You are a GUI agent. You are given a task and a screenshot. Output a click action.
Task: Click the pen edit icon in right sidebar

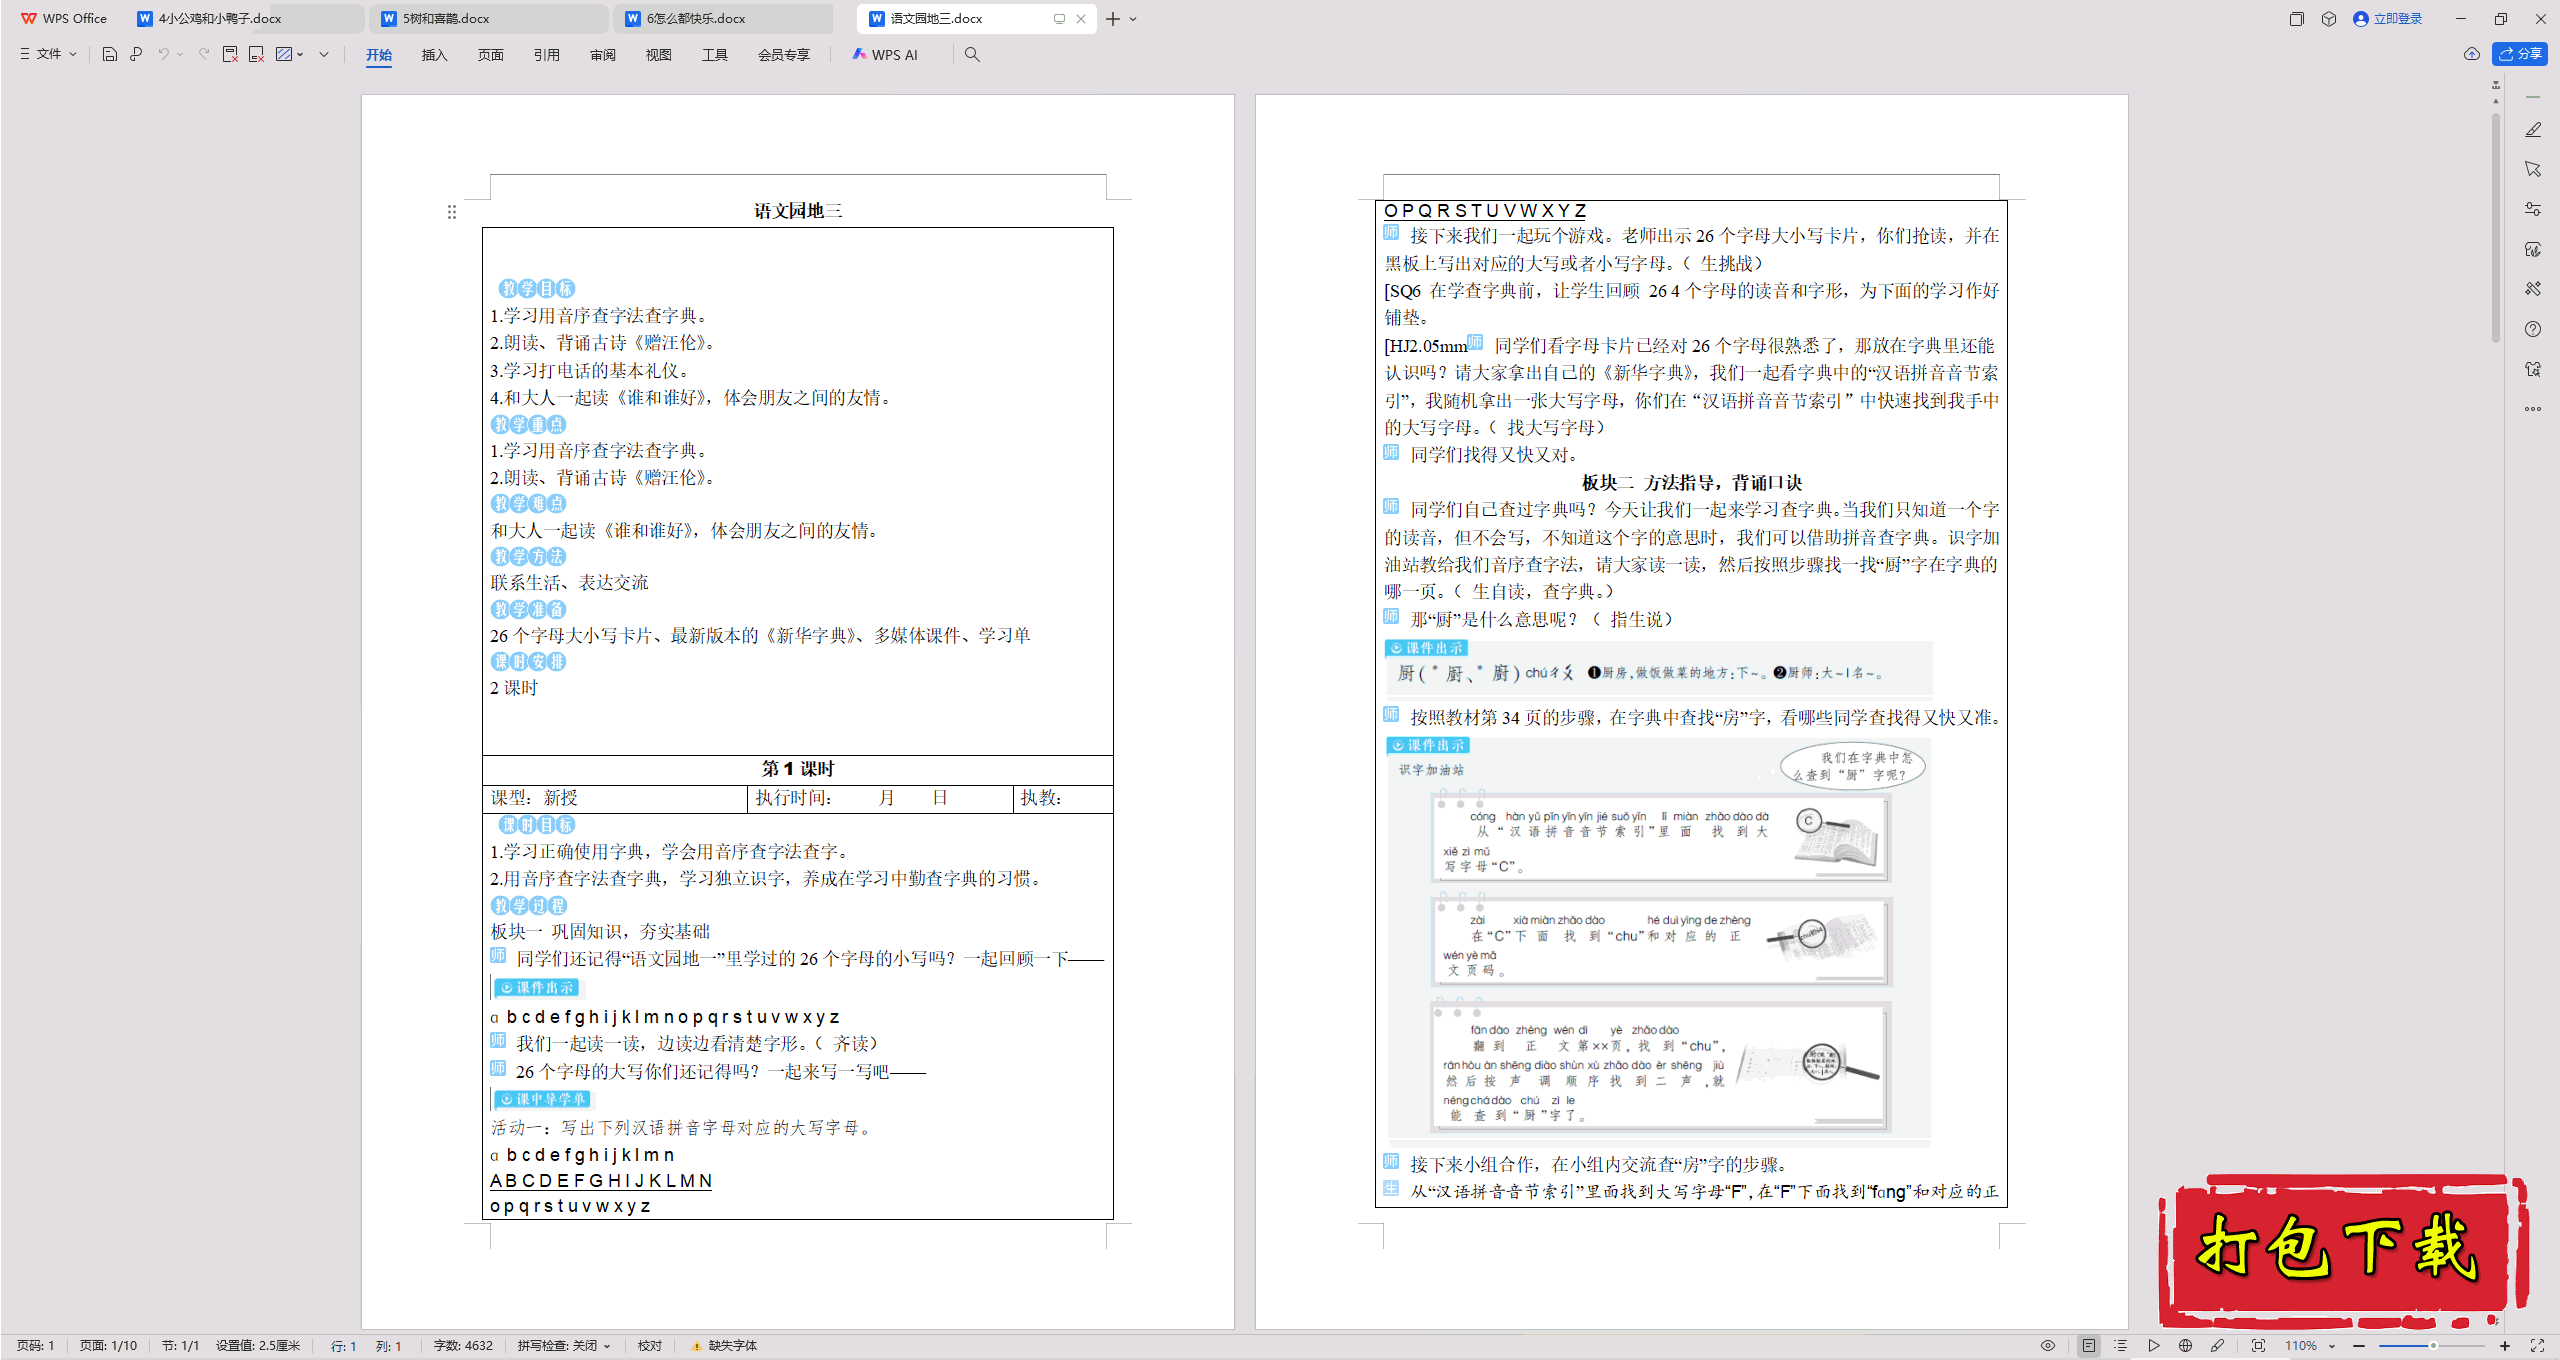[x=2533, y=130]
